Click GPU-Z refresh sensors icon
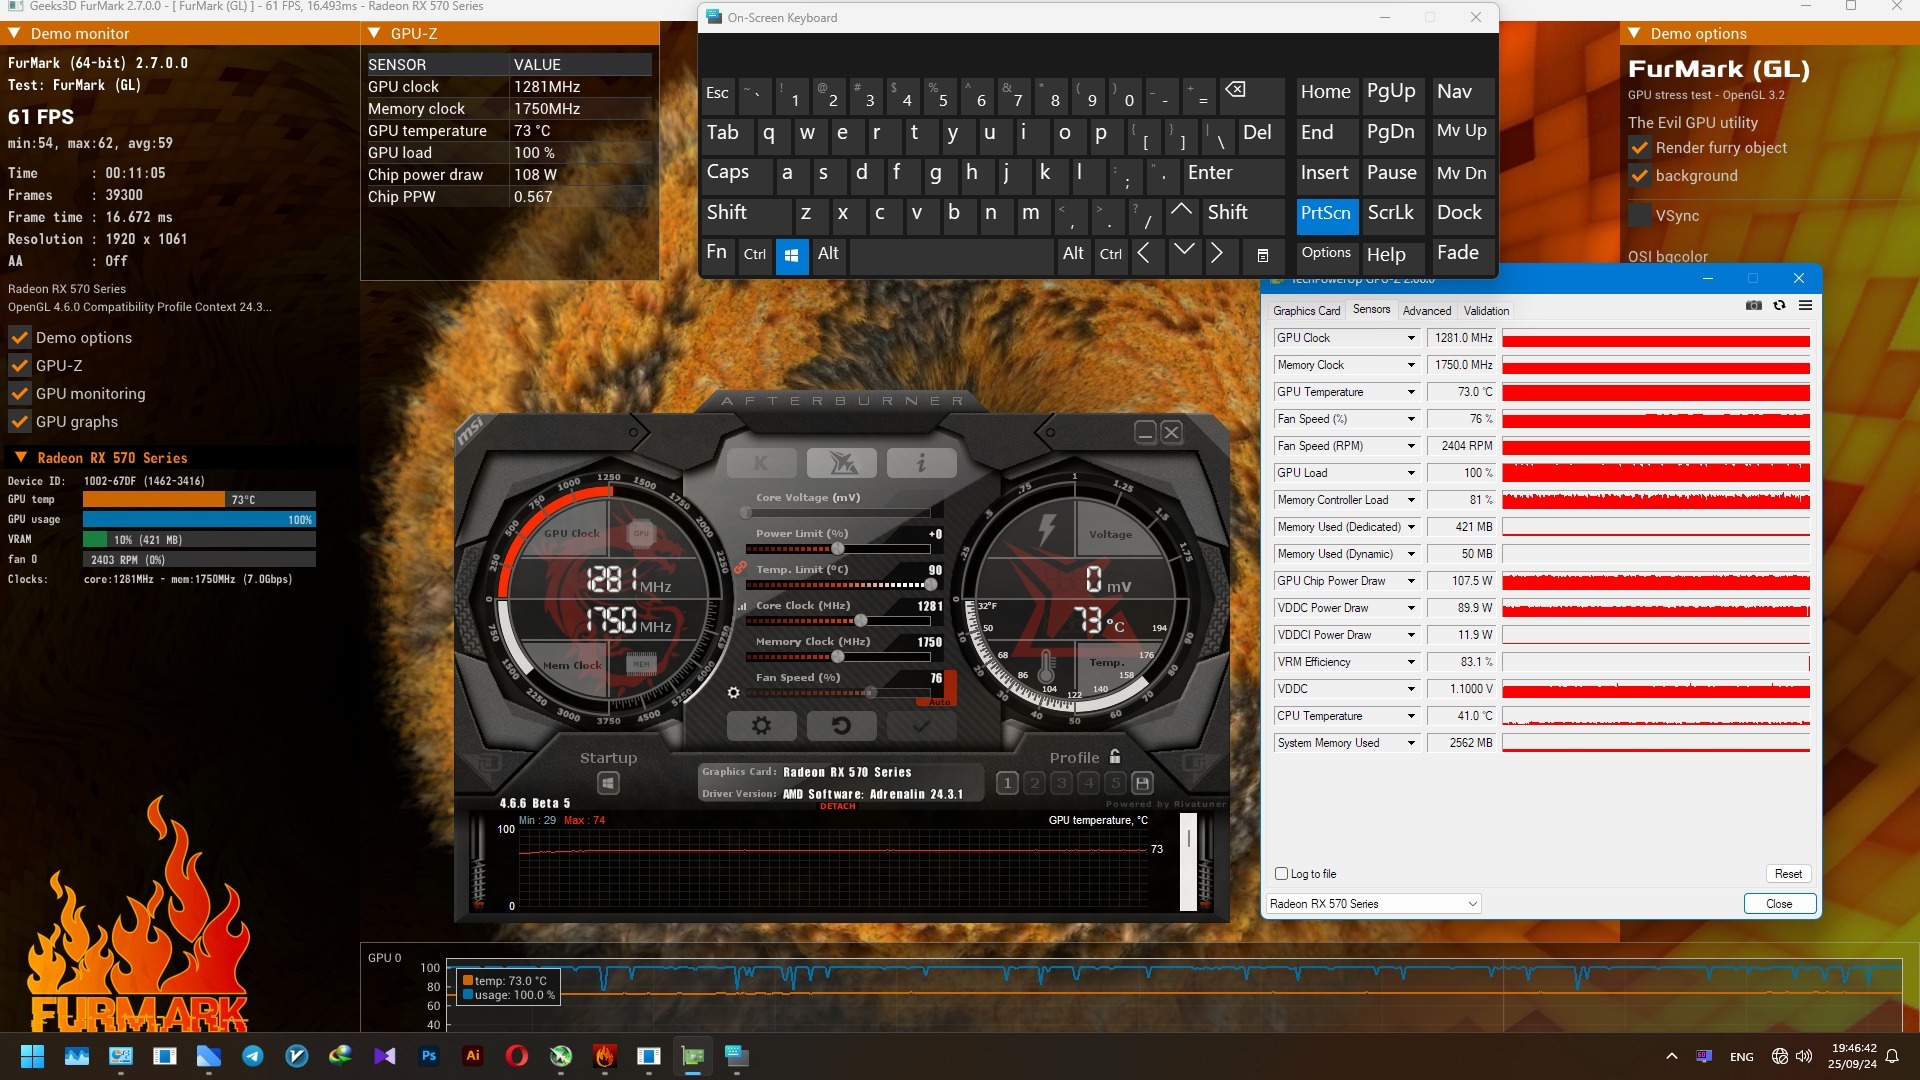The width and height of the screenshot is (1920, 1080). 1779,306
